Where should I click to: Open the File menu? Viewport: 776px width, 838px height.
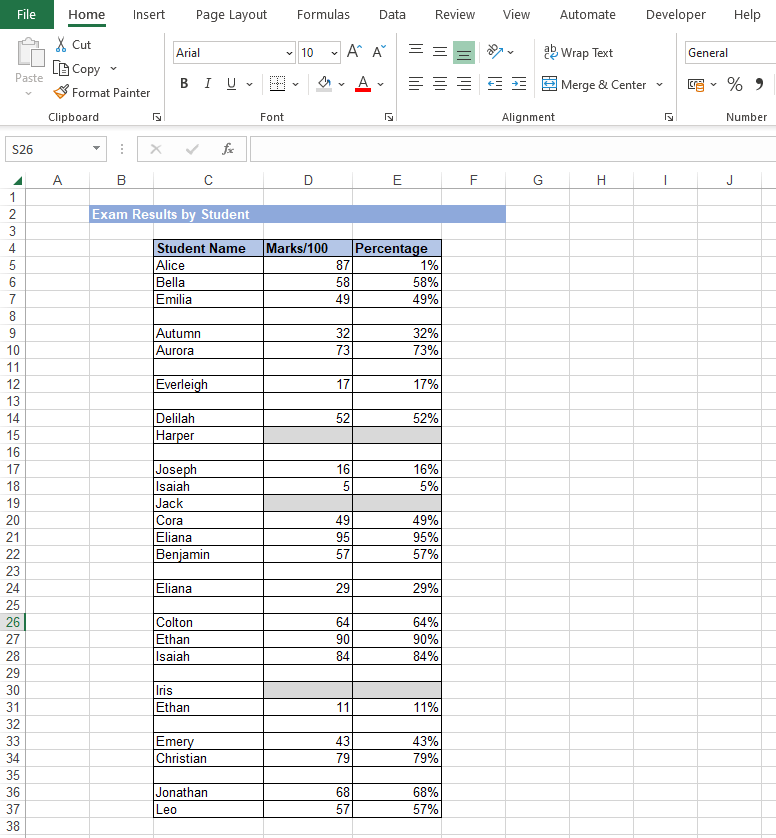[x=26, y=14]
